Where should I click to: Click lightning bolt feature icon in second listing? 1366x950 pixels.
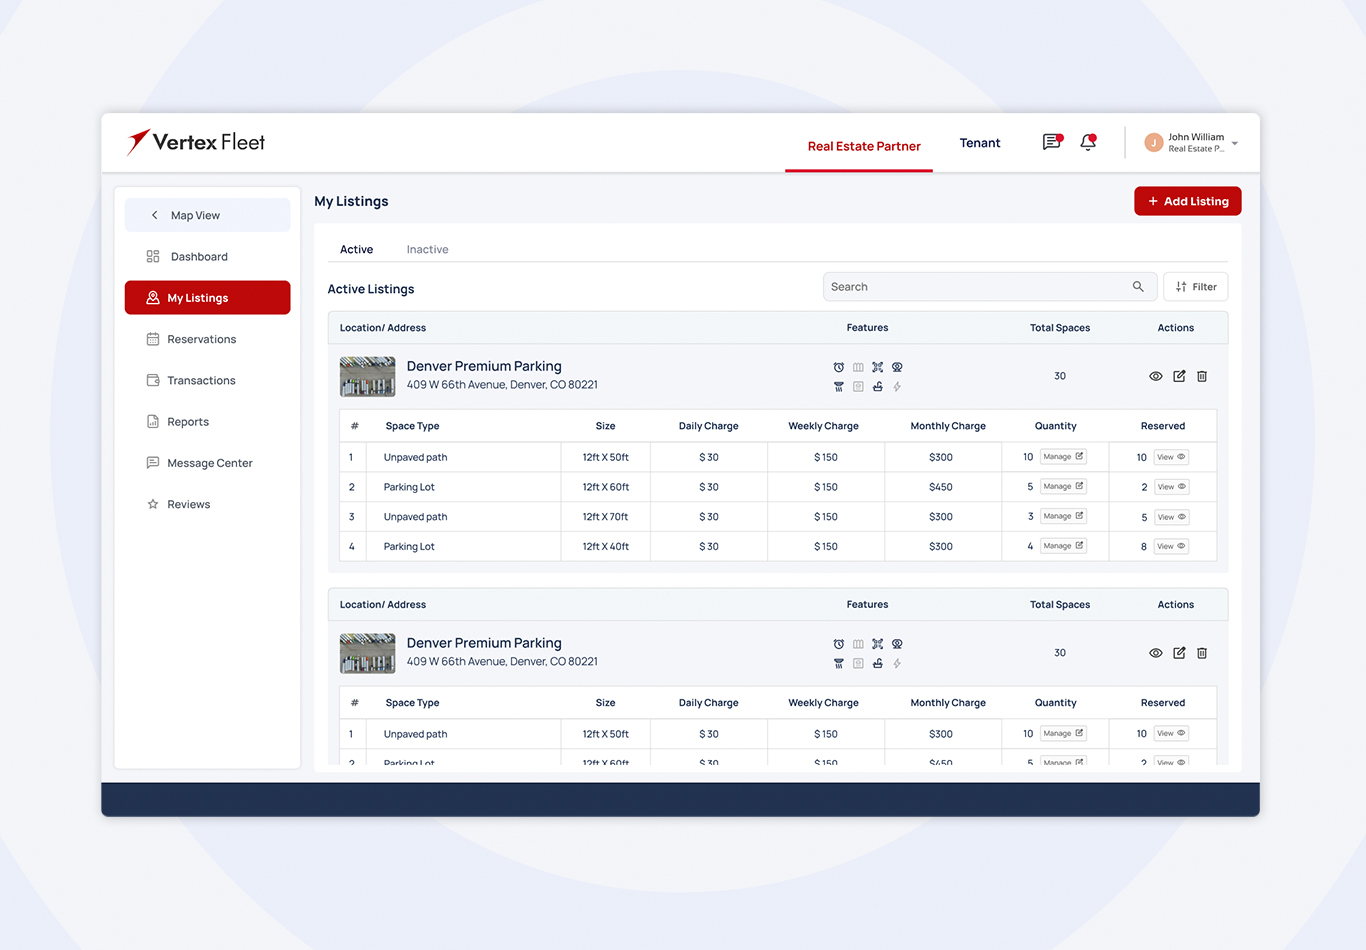click(897, 663)
